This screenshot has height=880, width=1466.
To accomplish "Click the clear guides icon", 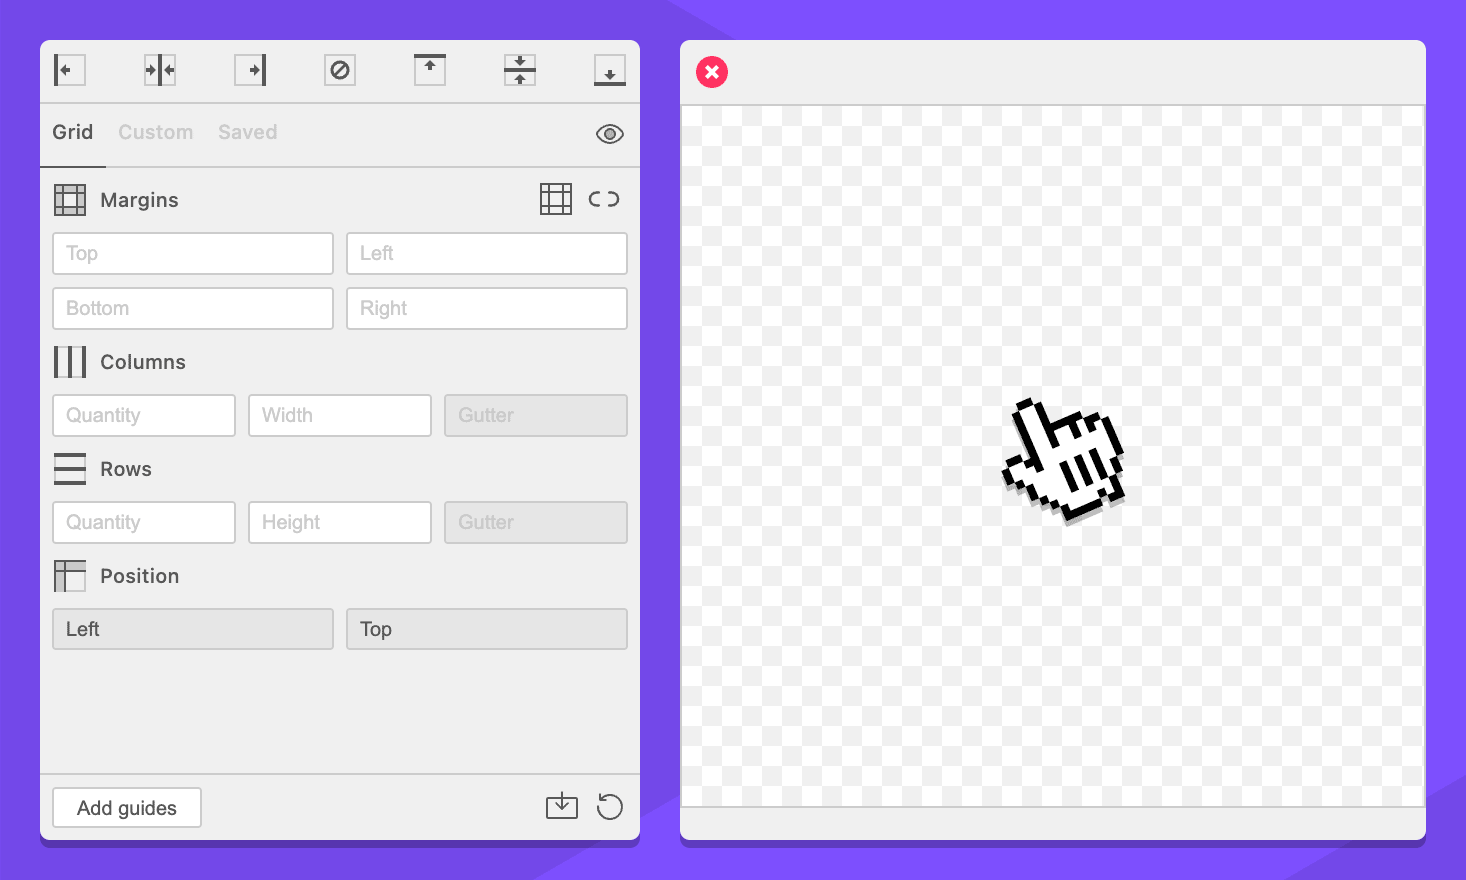I will pyautogui.click(x=340, y=70).
